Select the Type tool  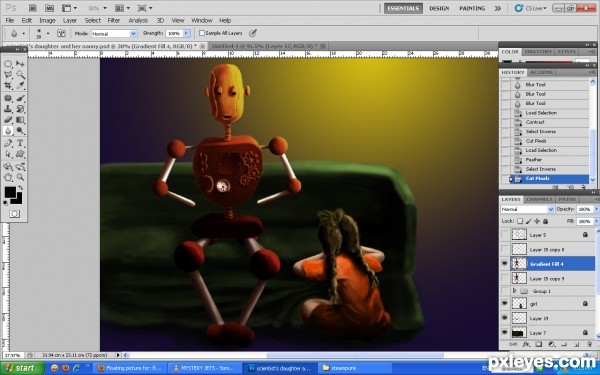[20, 143]
